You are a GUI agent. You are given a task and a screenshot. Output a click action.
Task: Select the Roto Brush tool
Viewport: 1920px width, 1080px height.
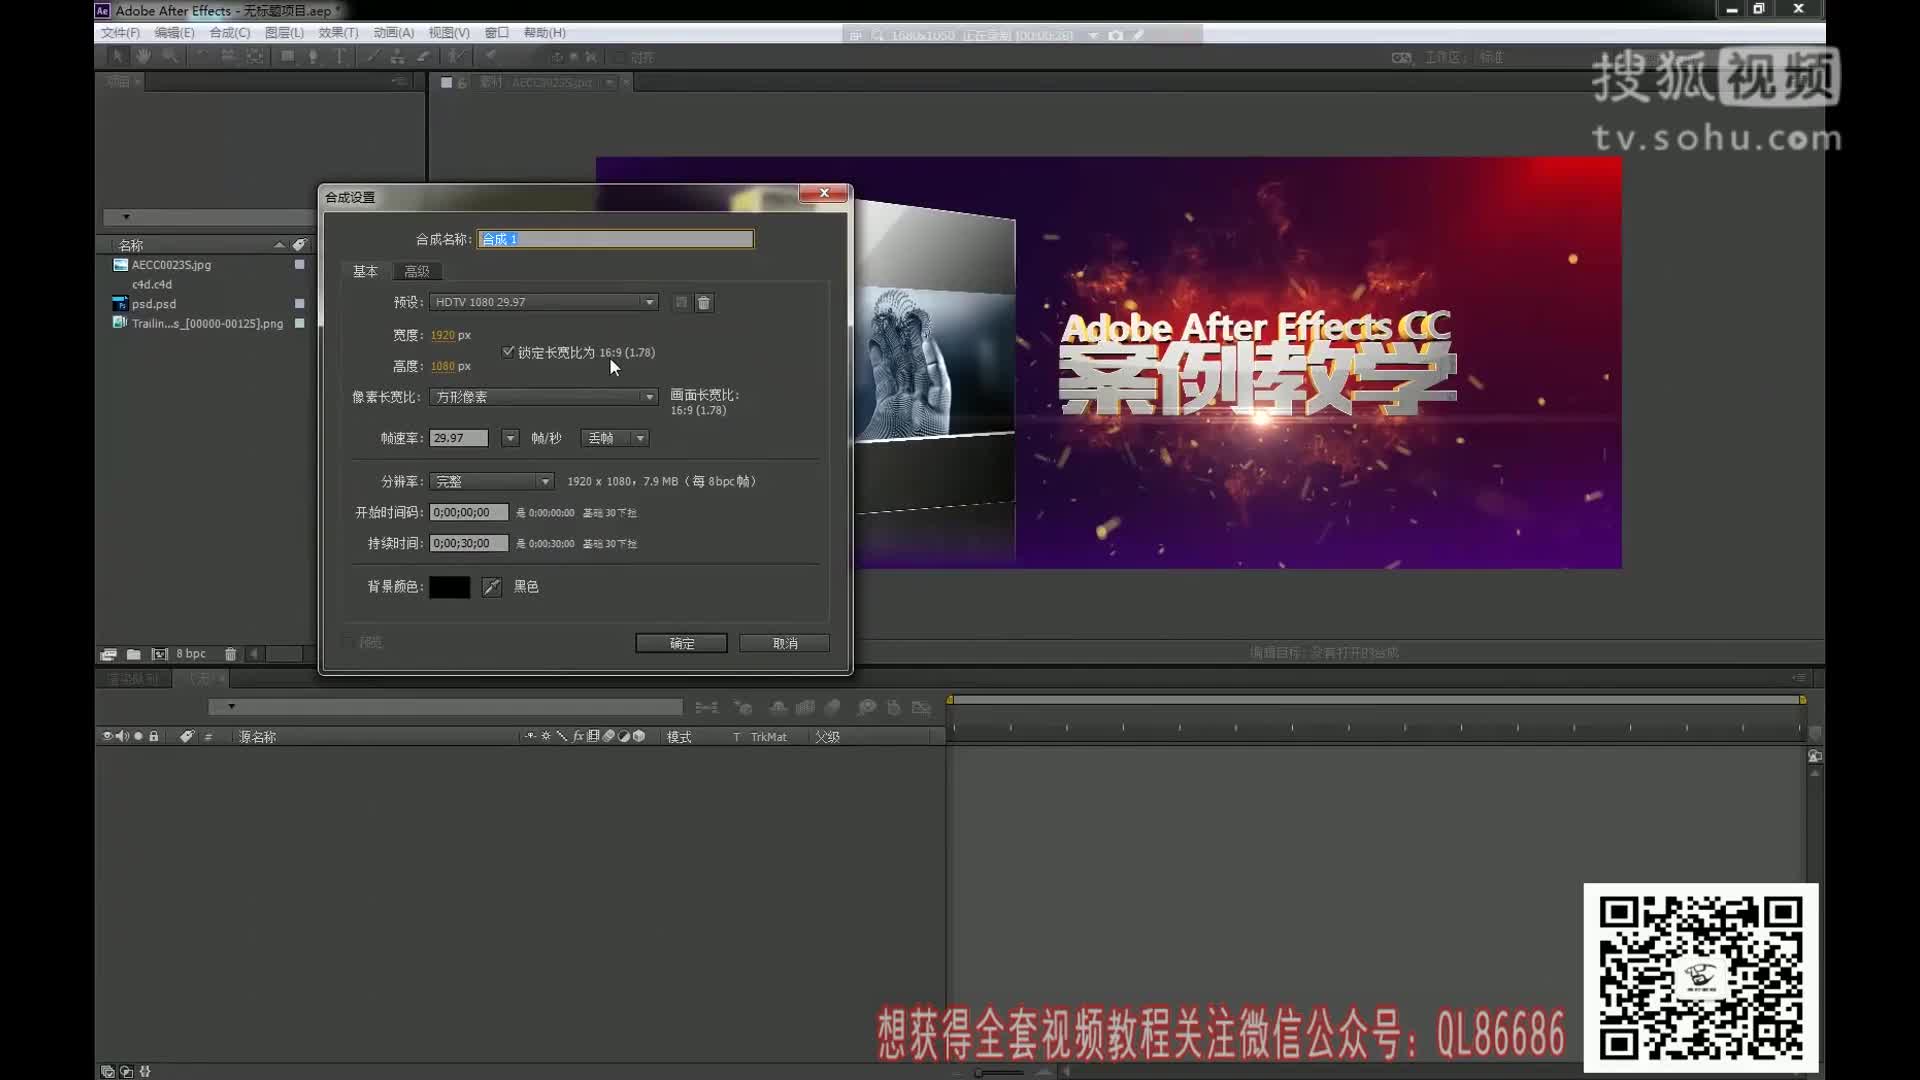tap(456, 56)
